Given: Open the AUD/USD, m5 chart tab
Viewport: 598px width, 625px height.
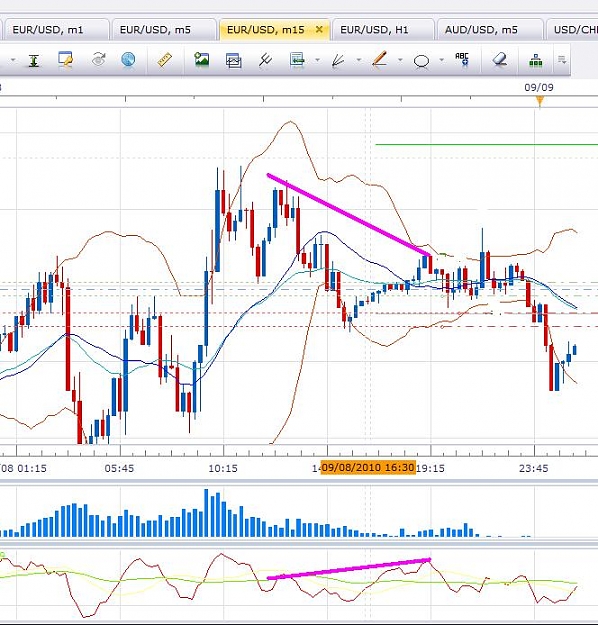Looking at the screenshot, I should [x=489, y=30].
